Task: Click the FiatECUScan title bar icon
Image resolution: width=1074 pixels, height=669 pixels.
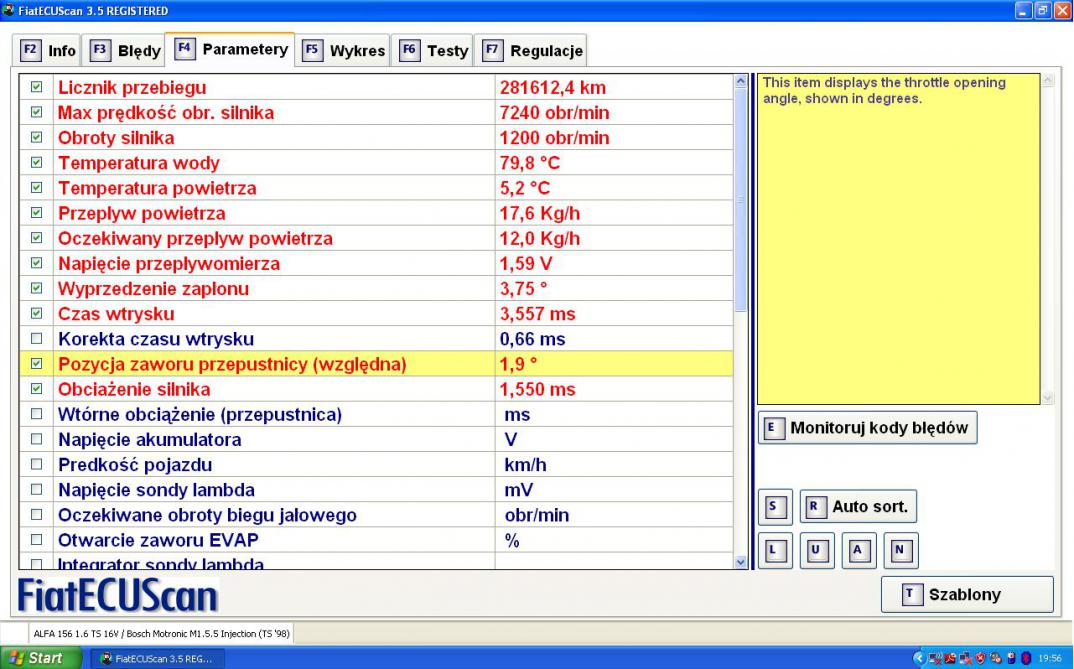Action: pyautogui.click(x=9, y=10)
